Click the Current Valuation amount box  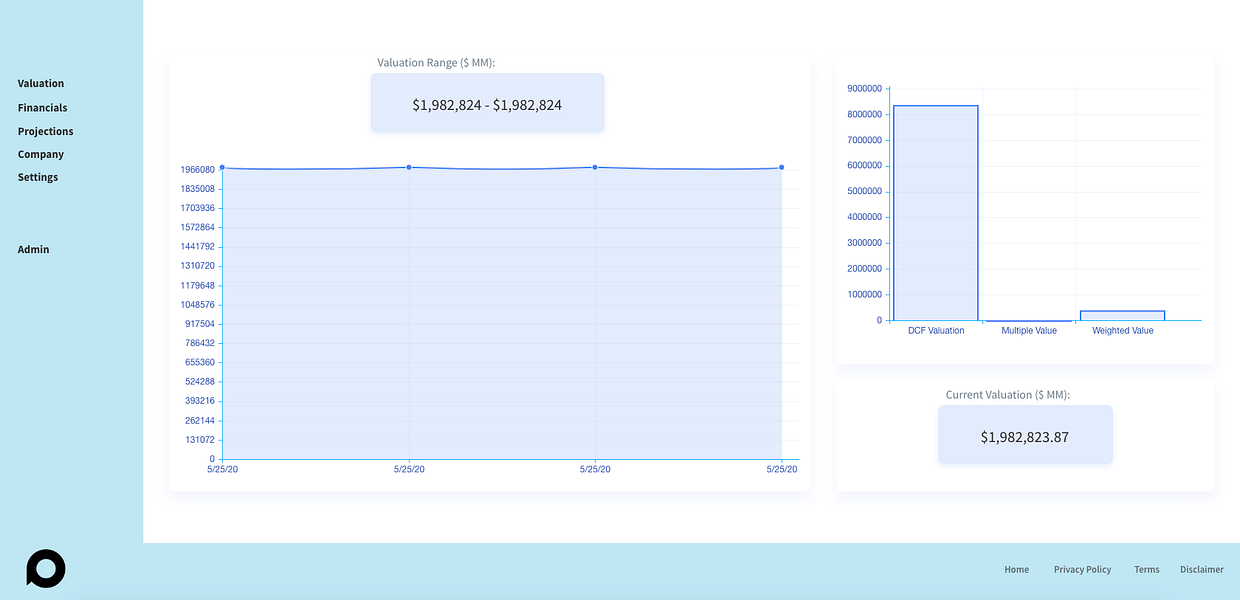tap(1025, 435)
